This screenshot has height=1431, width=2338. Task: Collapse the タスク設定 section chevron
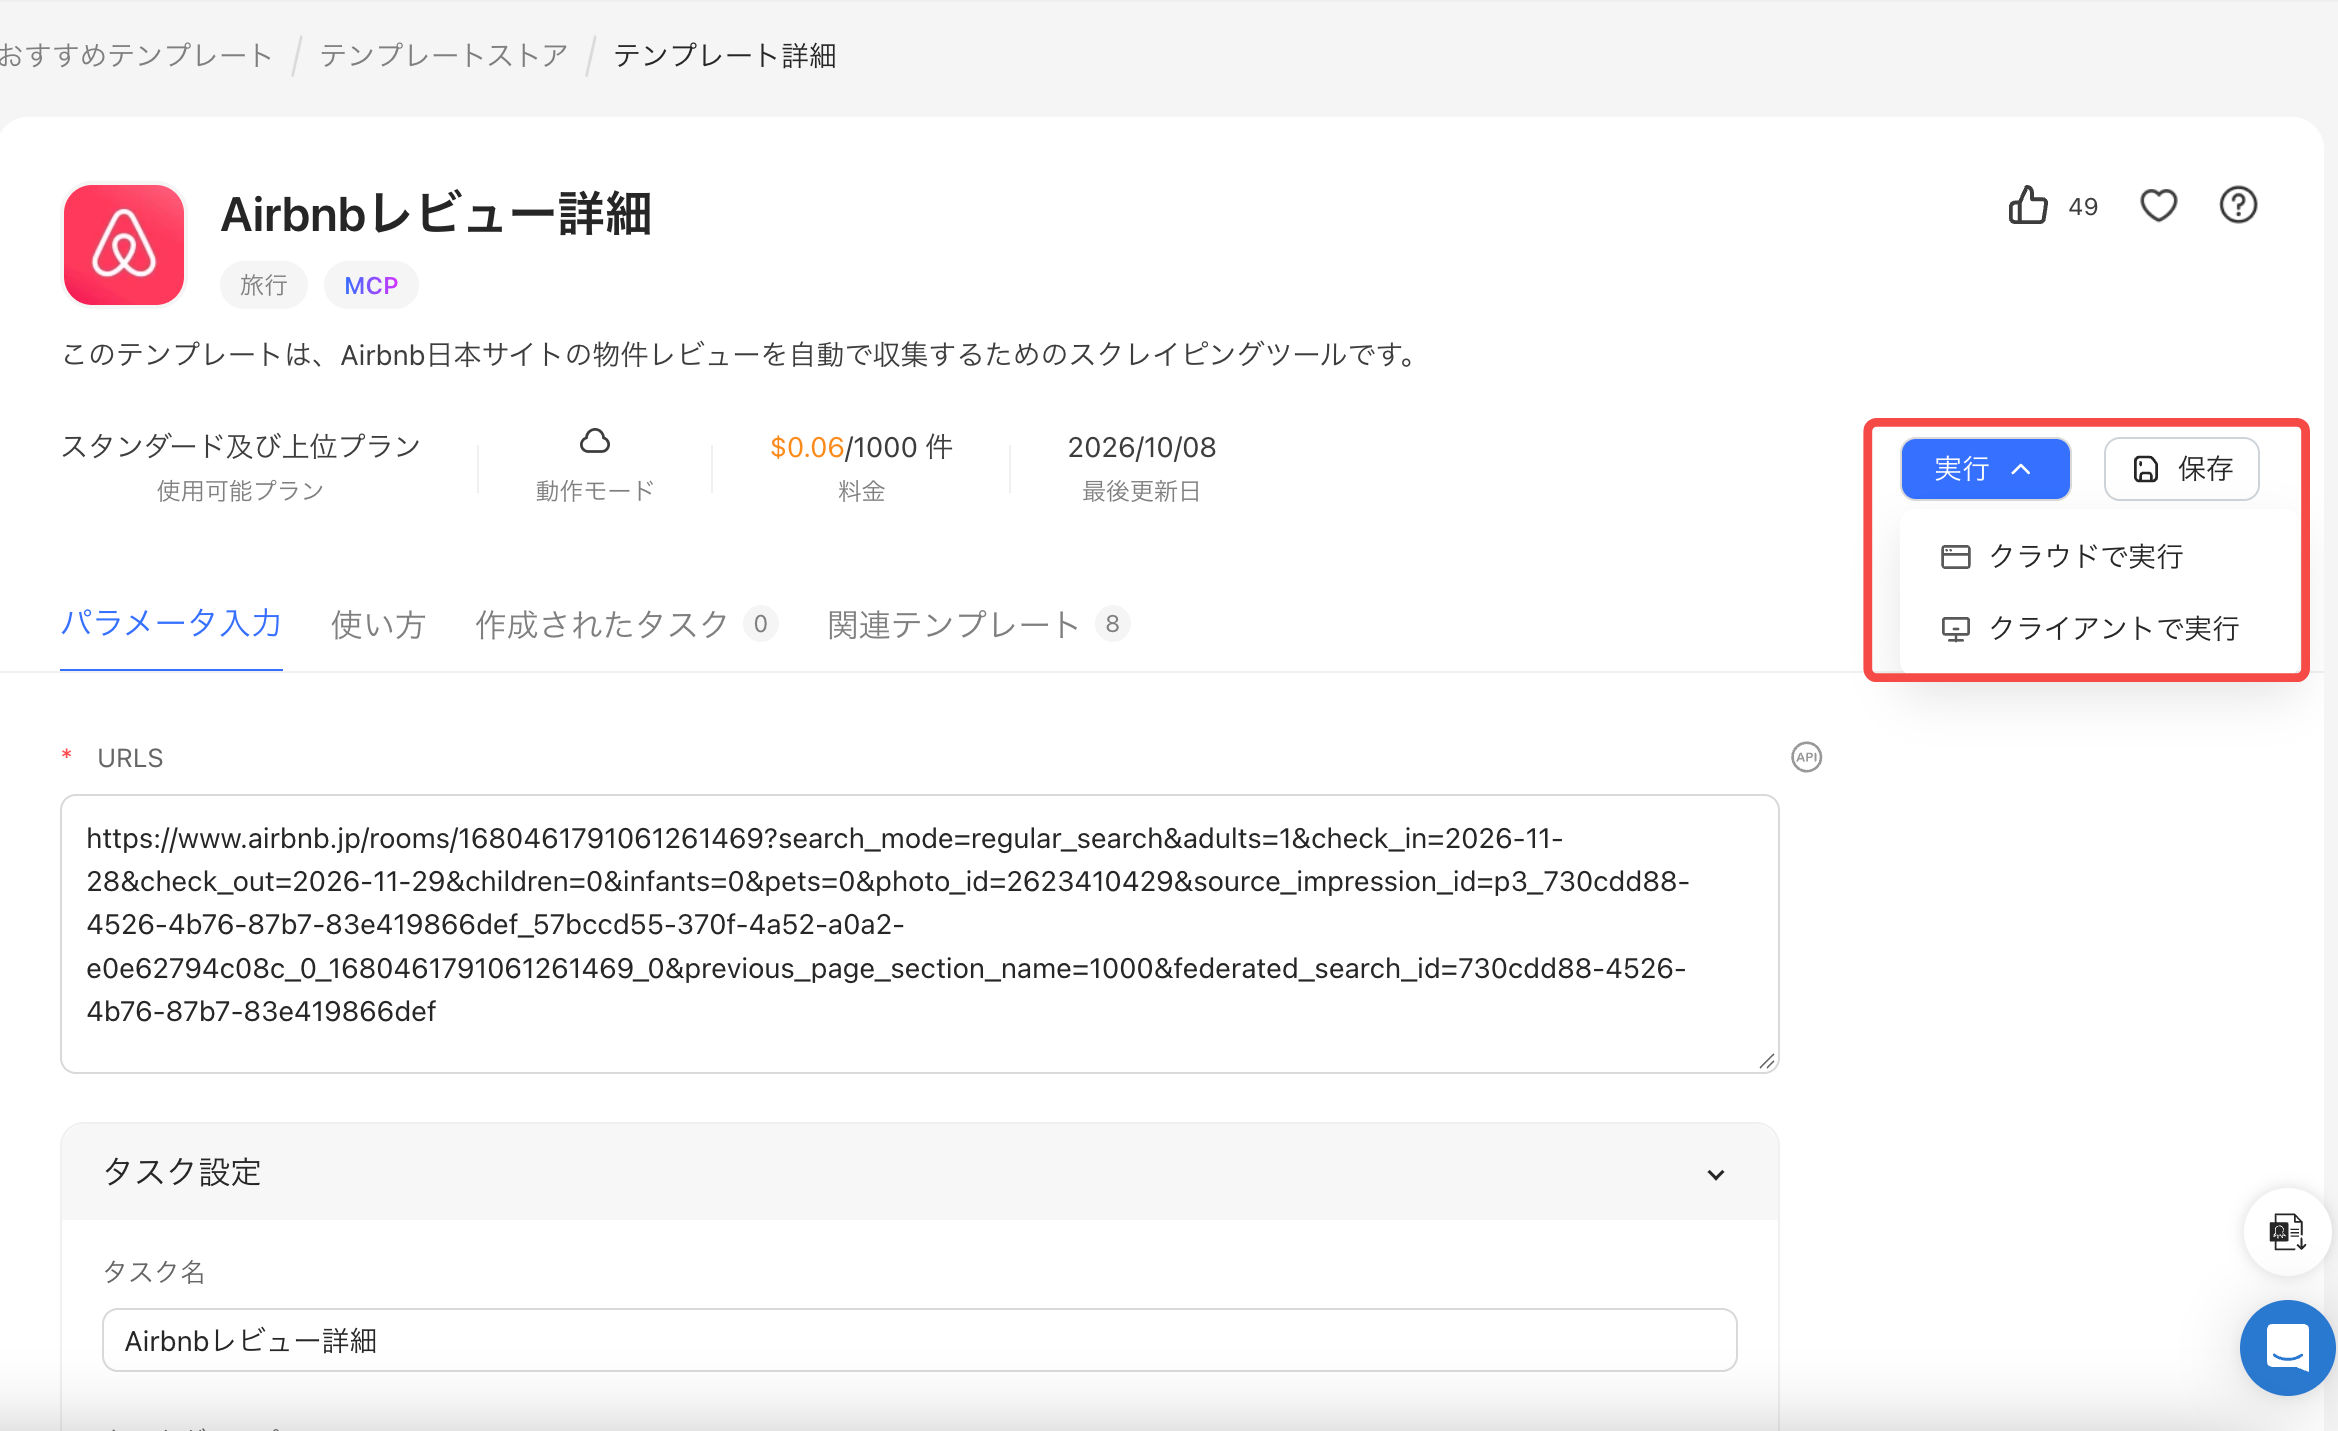tap(1716, 1174)
